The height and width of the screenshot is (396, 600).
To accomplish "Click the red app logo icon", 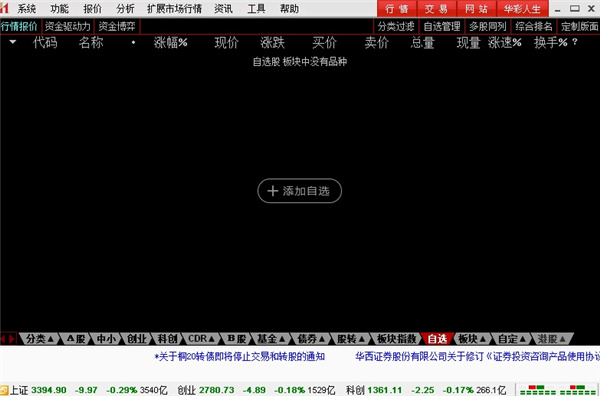I will [x=4, y=8].
